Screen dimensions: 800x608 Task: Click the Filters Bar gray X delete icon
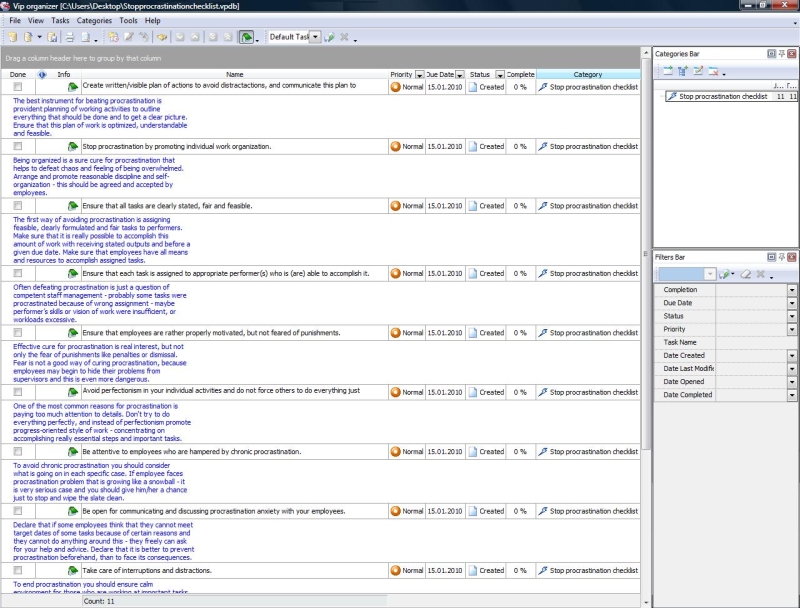pyautogui.click(x=760, y=274)
